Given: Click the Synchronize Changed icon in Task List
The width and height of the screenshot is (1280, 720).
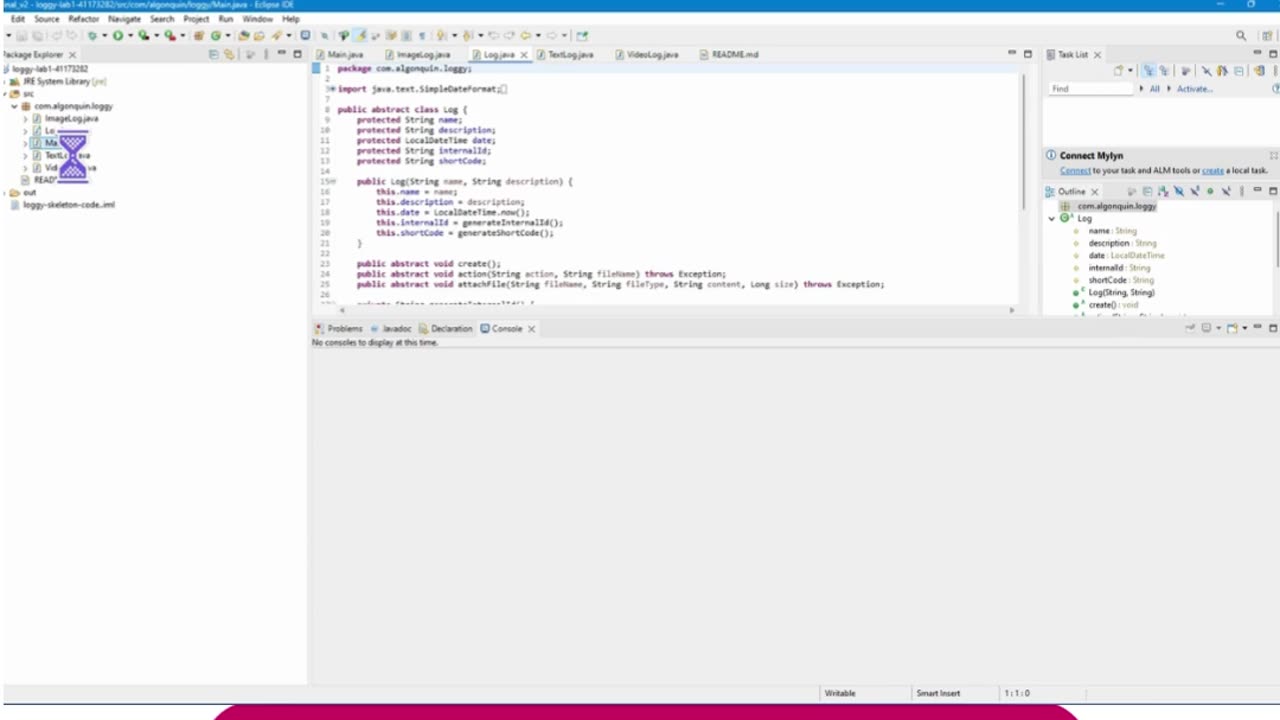Looking at the screenshot, I should pyautogui.click(x=1258, y=71).
